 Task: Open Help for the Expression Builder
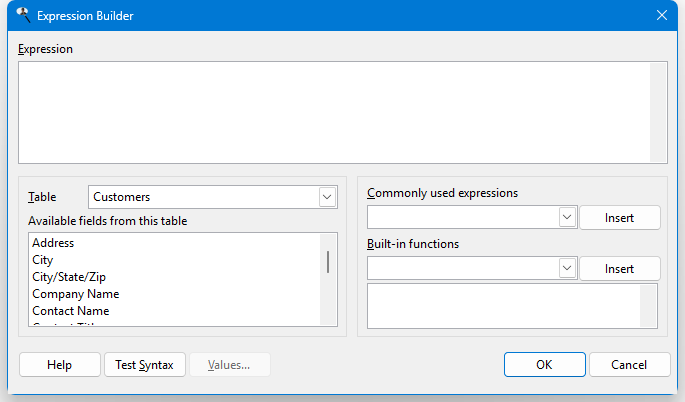click(x=60, y=365)
